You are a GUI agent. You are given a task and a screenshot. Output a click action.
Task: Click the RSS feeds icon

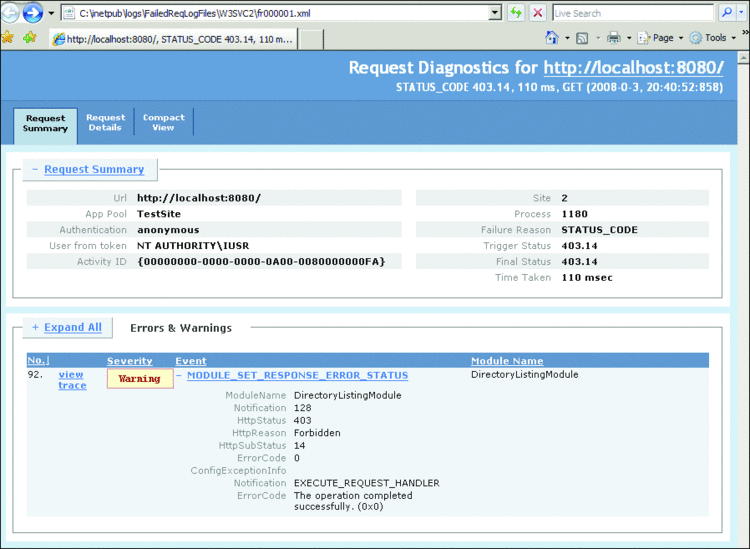[582, 38]
